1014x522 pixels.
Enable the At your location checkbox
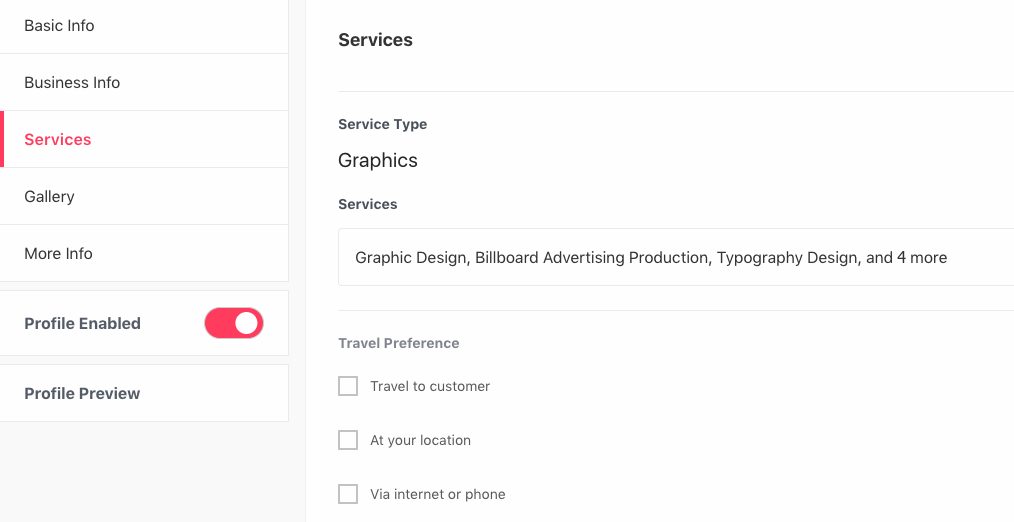pos(348,440)
